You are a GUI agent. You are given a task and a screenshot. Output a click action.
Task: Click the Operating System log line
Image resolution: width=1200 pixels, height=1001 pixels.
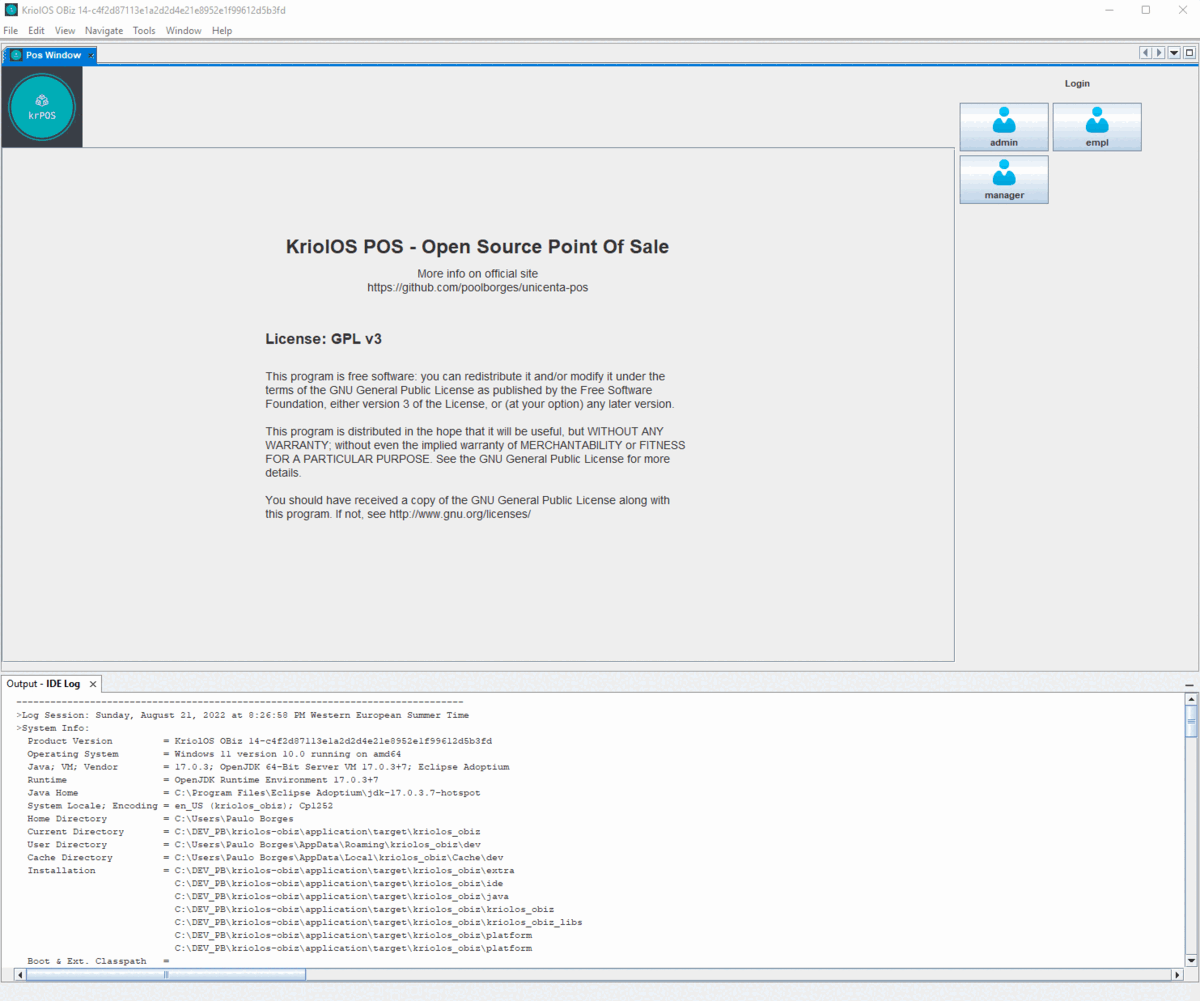pyautogui.click(x=214, y=754)
